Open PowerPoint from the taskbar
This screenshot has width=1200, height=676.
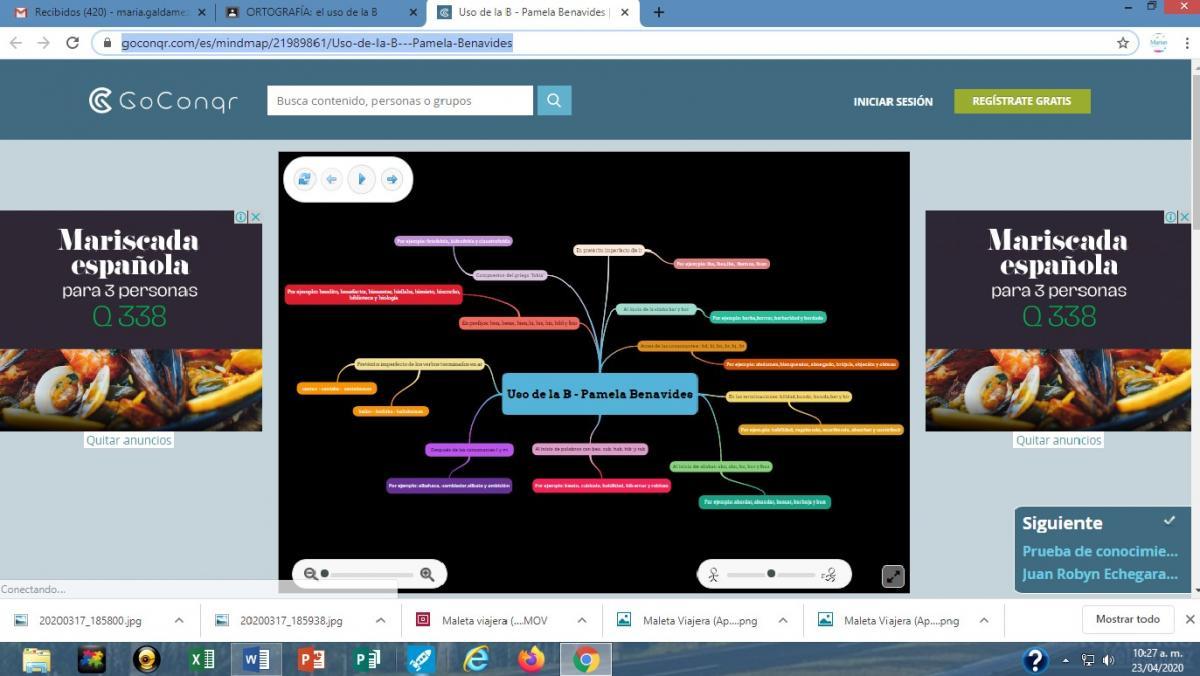(x=312, y=659)
